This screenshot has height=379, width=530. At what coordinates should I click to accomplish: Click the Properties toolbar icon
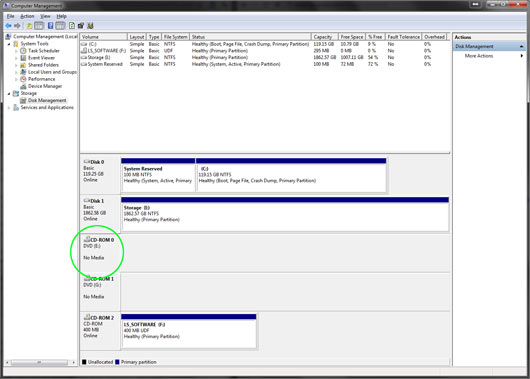pyautogui.click(x=81, y=26)
